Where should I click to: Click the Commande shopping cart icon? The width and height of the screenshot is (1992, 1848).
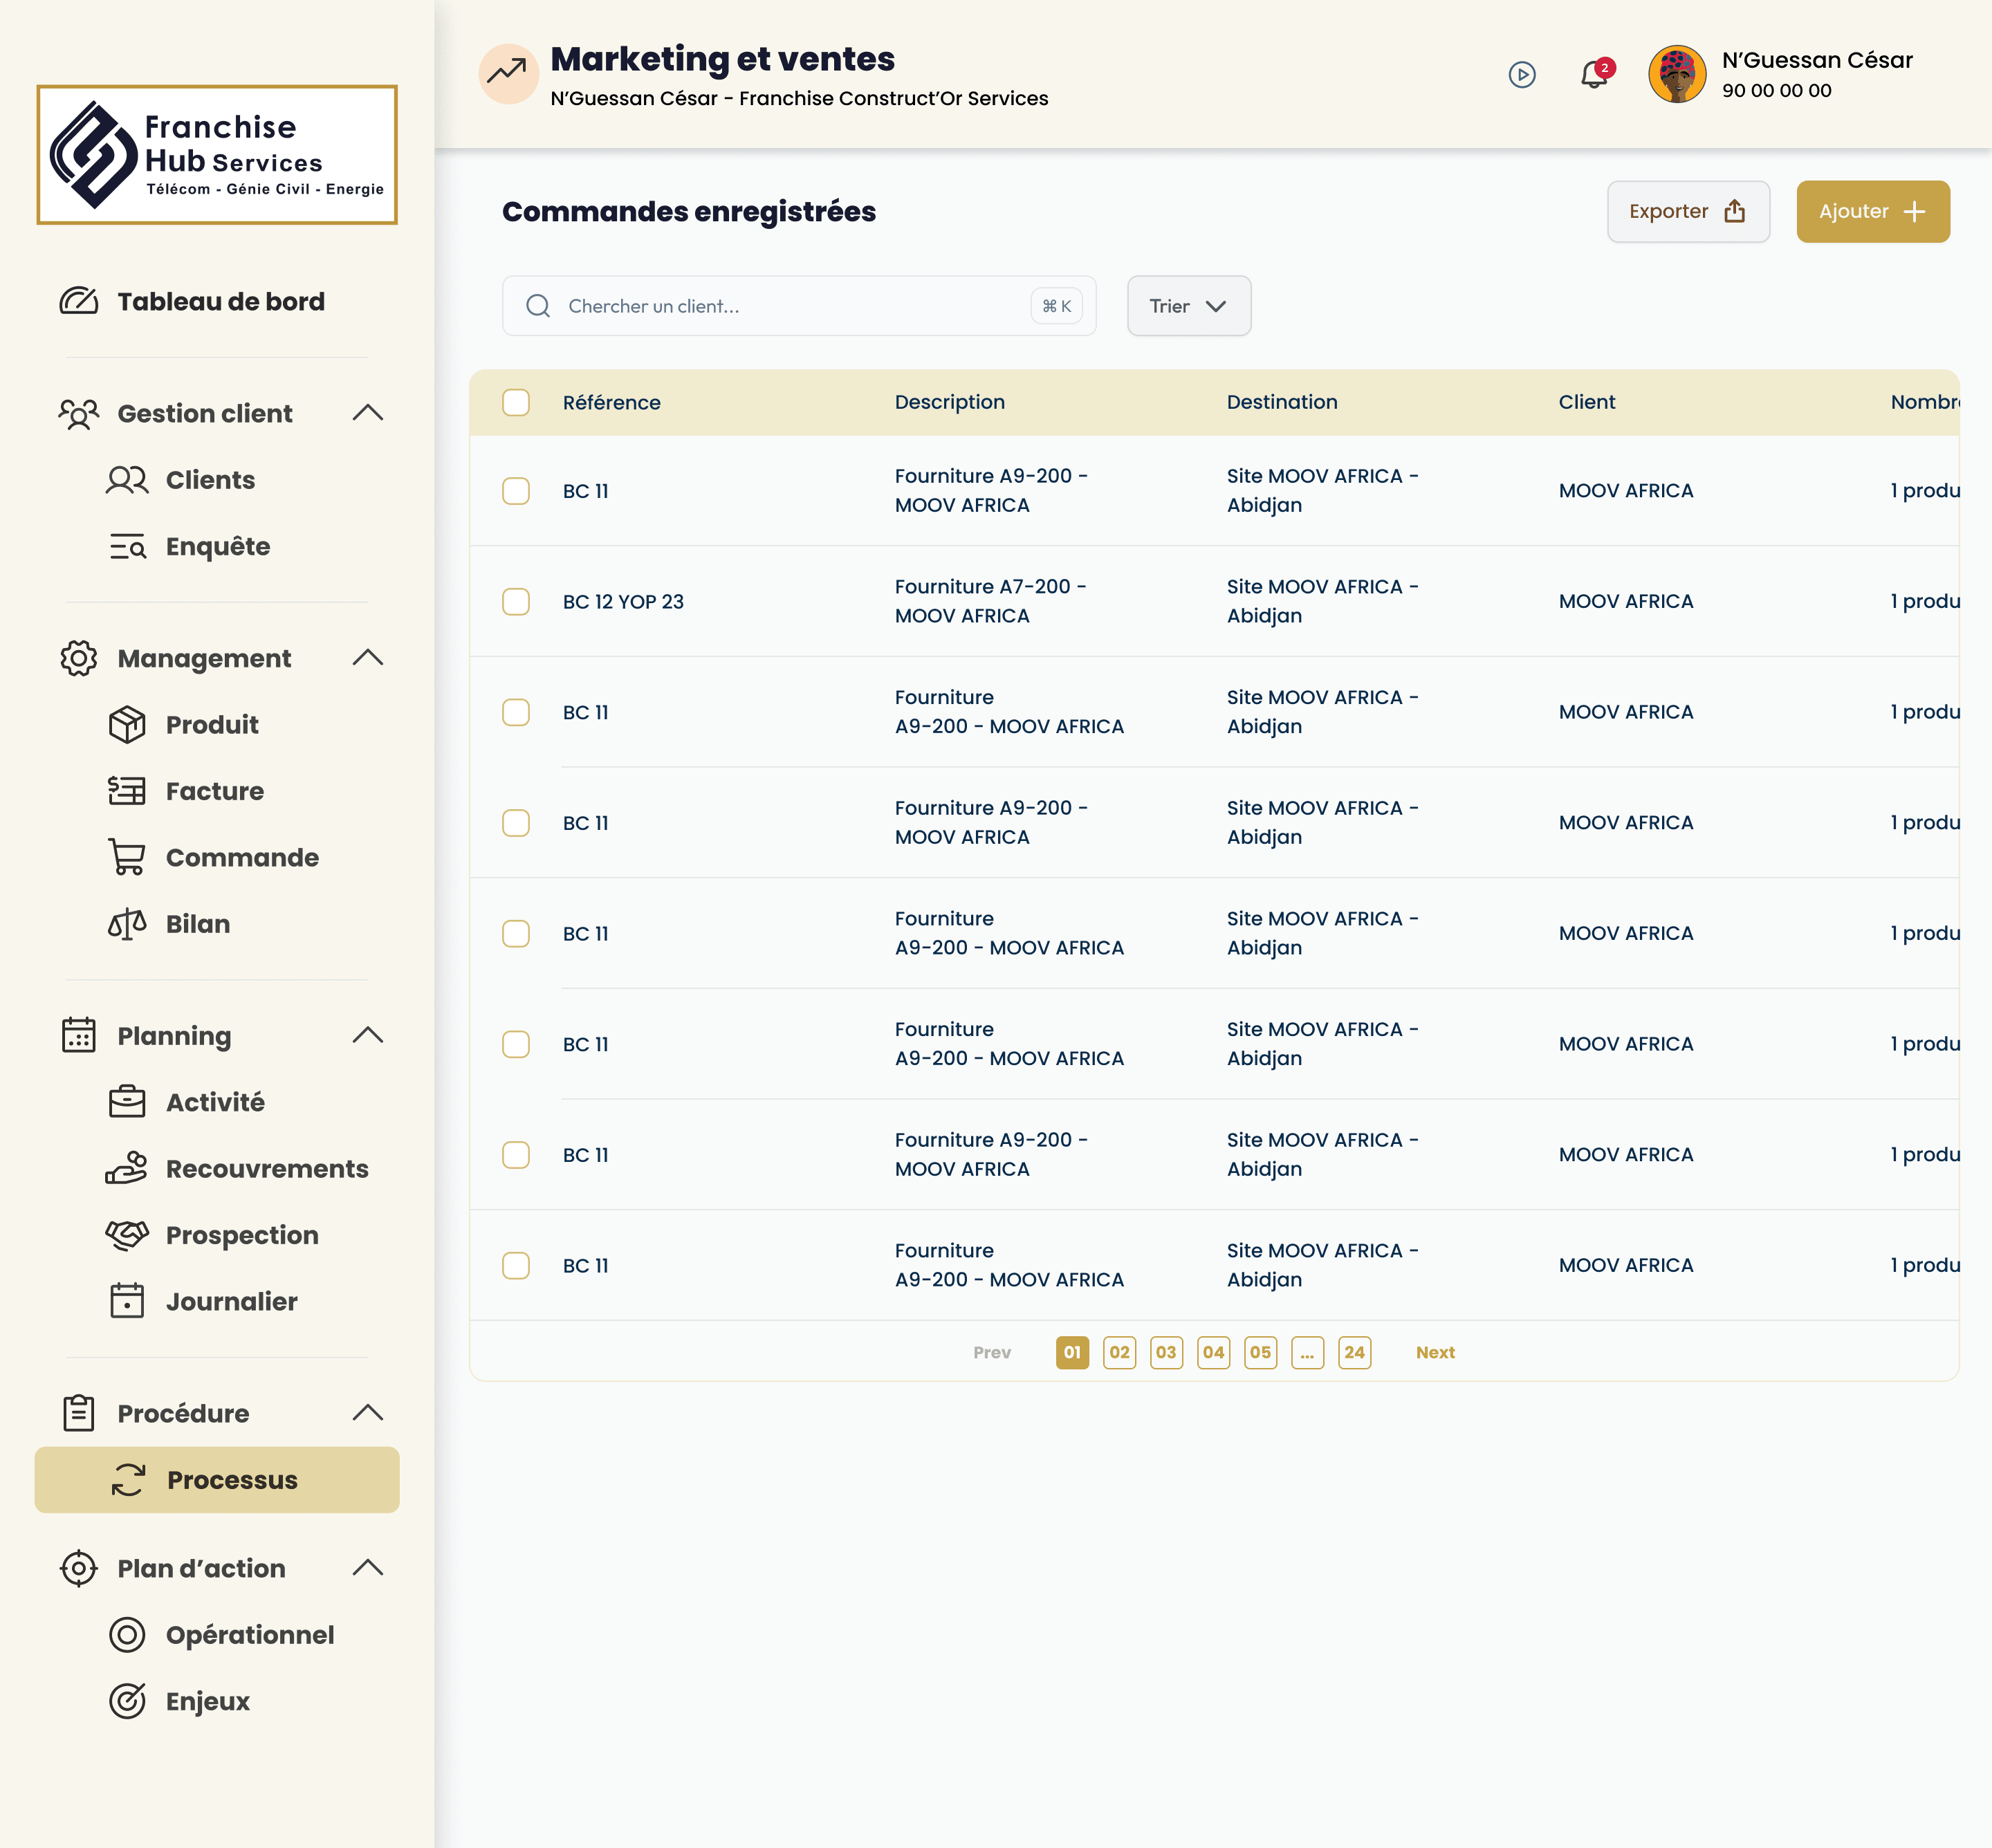pos(127,857)
